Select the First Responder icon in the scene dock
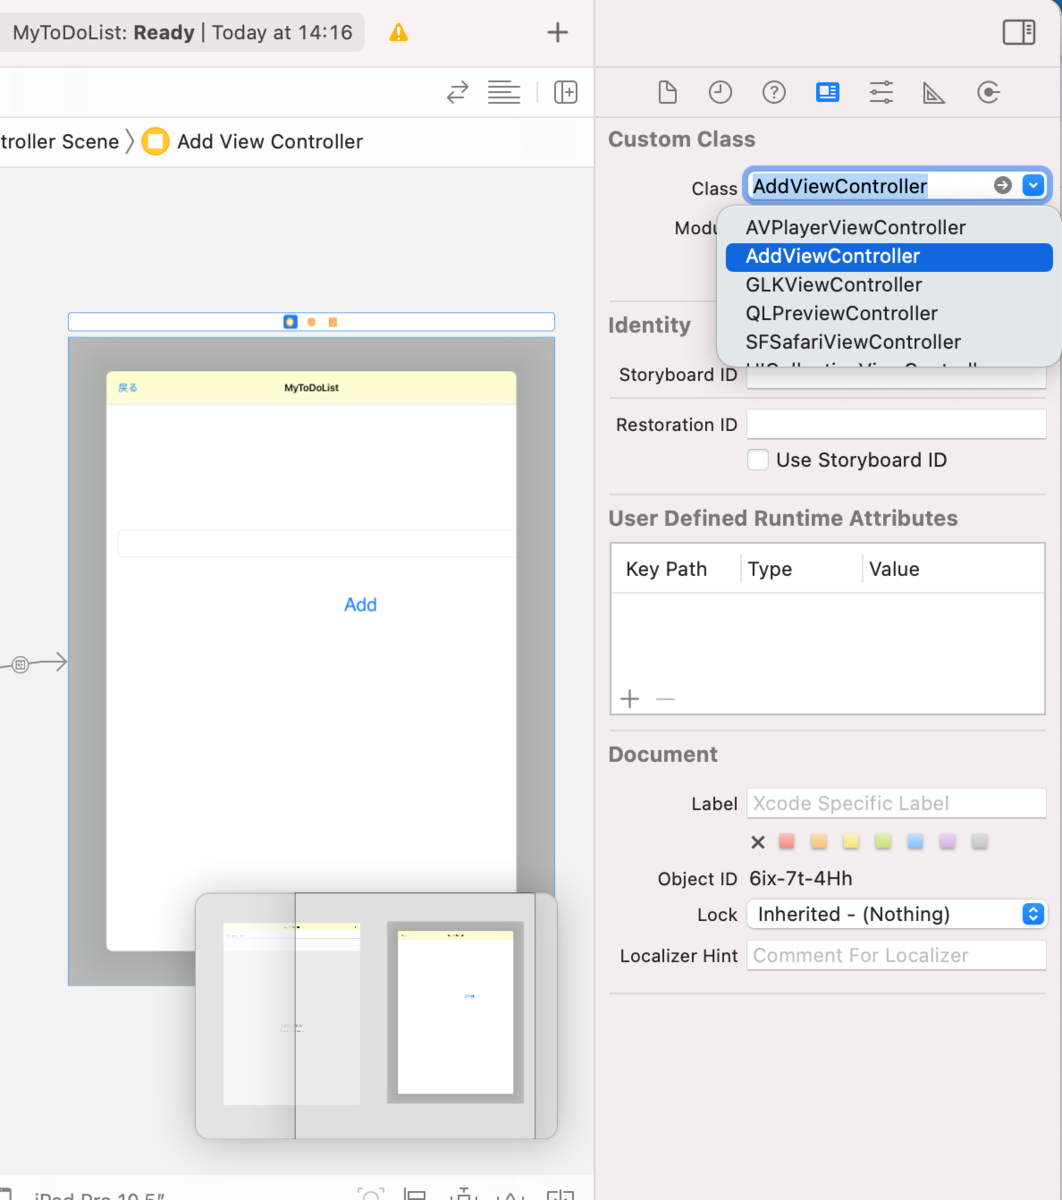Screen dimensions: 1062x1200 tap(312, 322)
